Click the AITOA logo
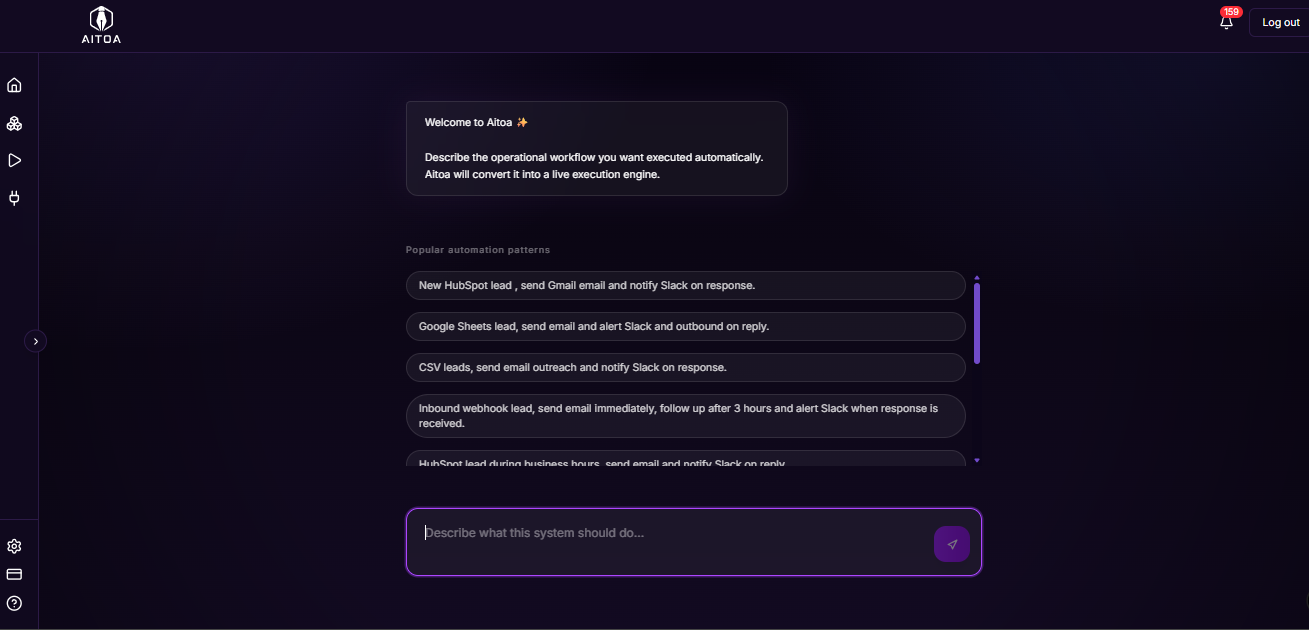The image size is (1309, 630). [x=101, y=26]
